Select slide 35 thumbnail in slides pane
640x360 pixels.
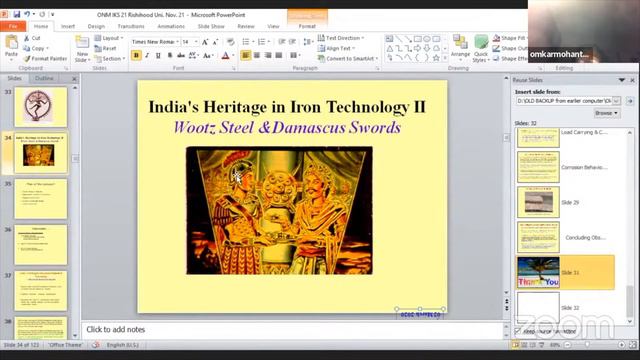coord(40,199)
